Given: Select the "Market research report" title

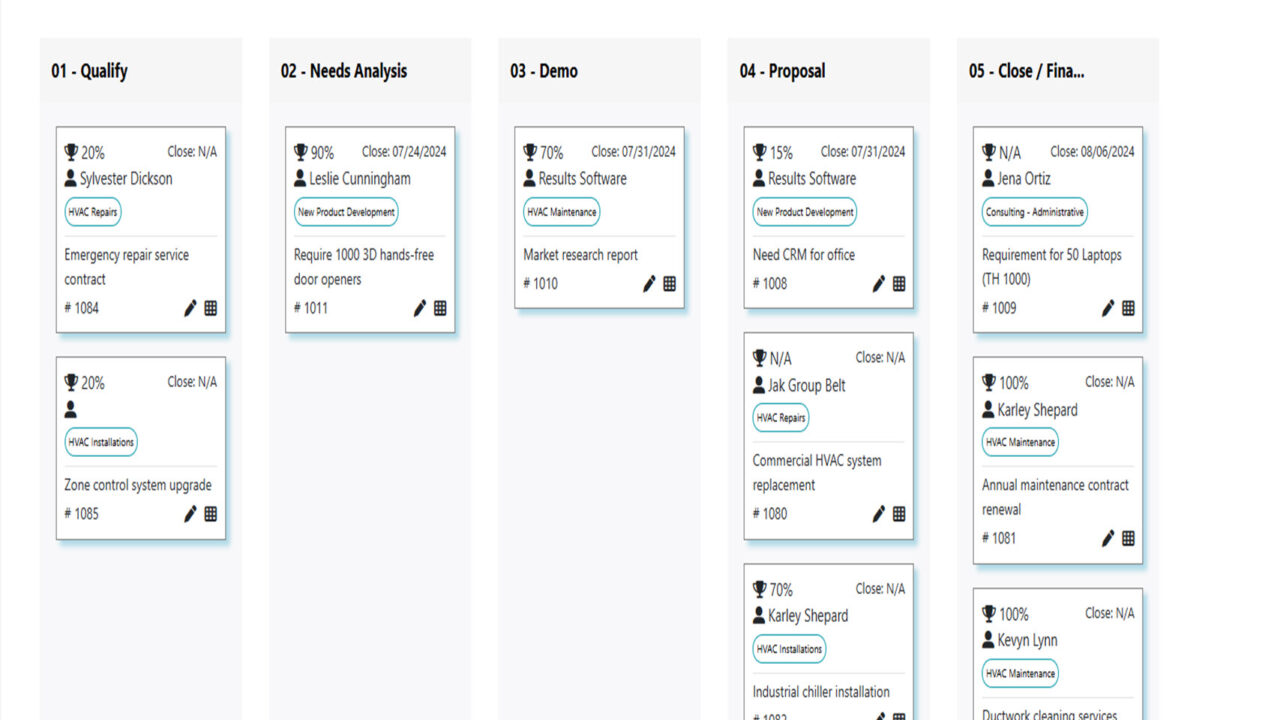Looking at the screenshot, I should (x=581, y=255).
